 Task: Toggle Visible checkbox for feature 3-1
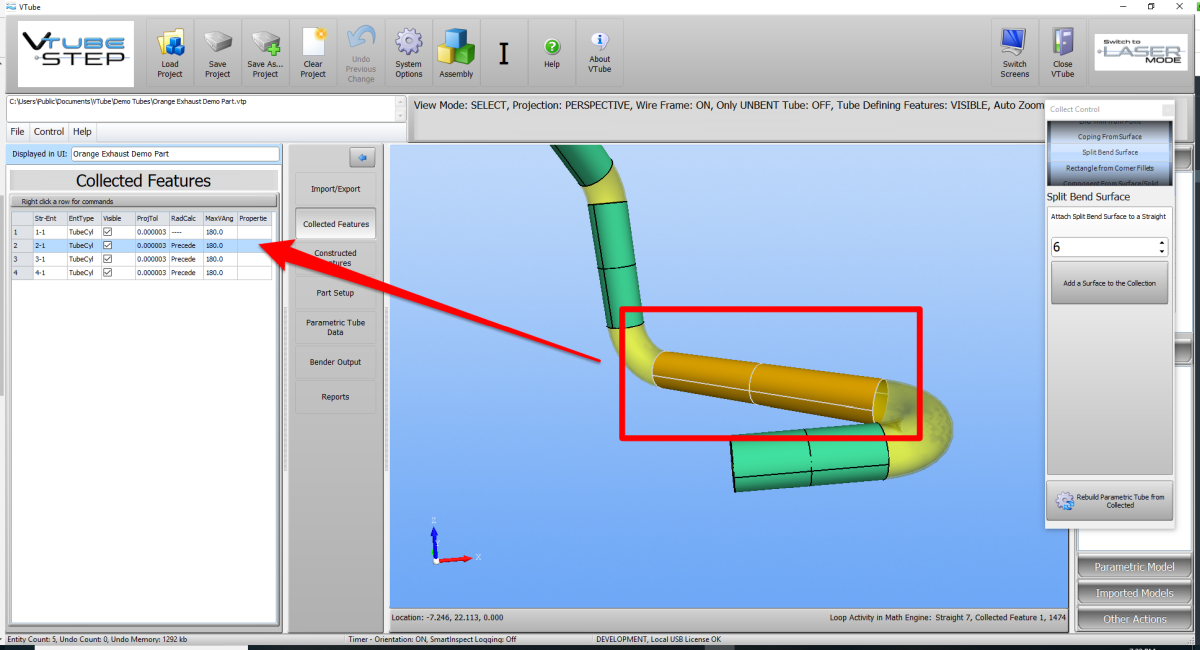[x=108, y=259]
